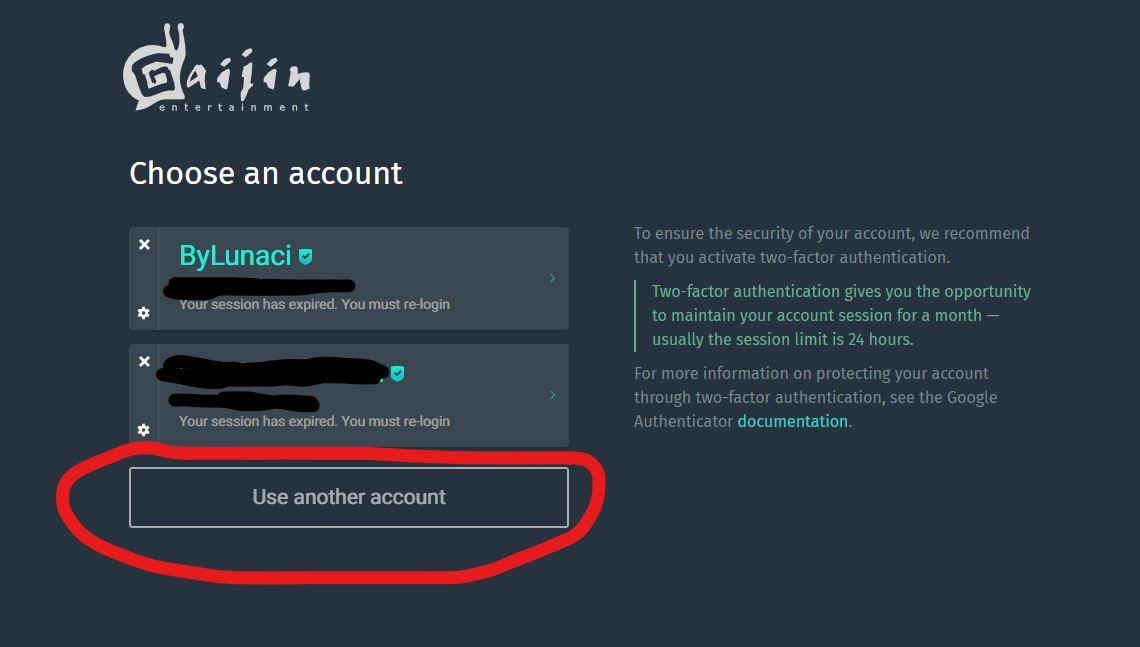Open settings gear for ByLunaci account
The width and height of the screenshot is (1140, 647).
(144, 313)
